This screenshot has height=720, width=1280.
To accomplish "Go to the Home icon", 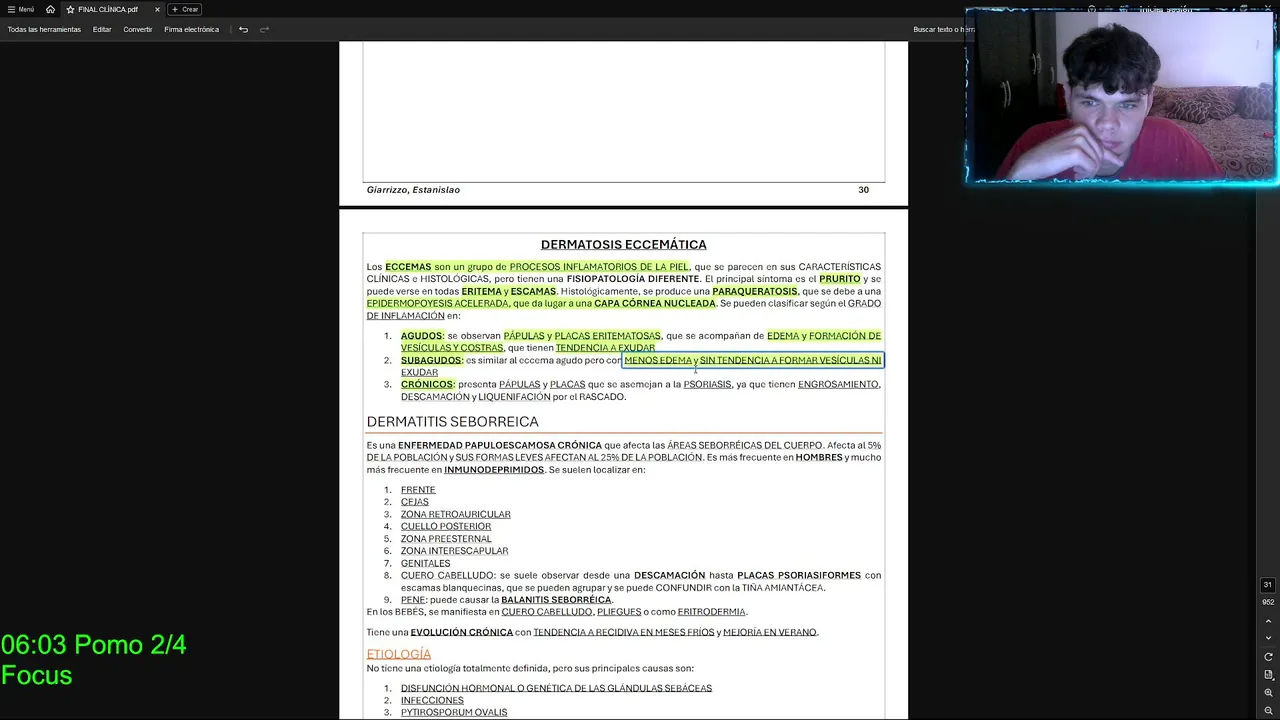I will (x=50, y=9).
